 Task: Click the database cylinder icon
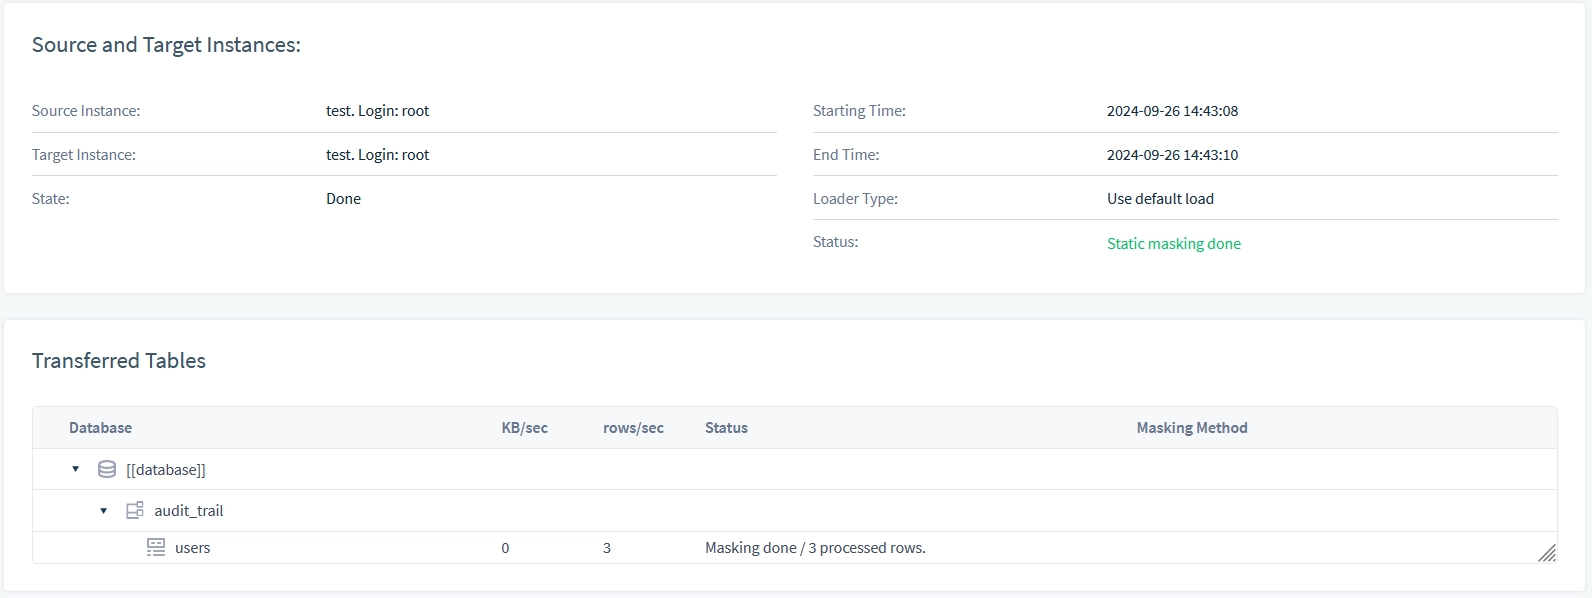click(107, 469)
